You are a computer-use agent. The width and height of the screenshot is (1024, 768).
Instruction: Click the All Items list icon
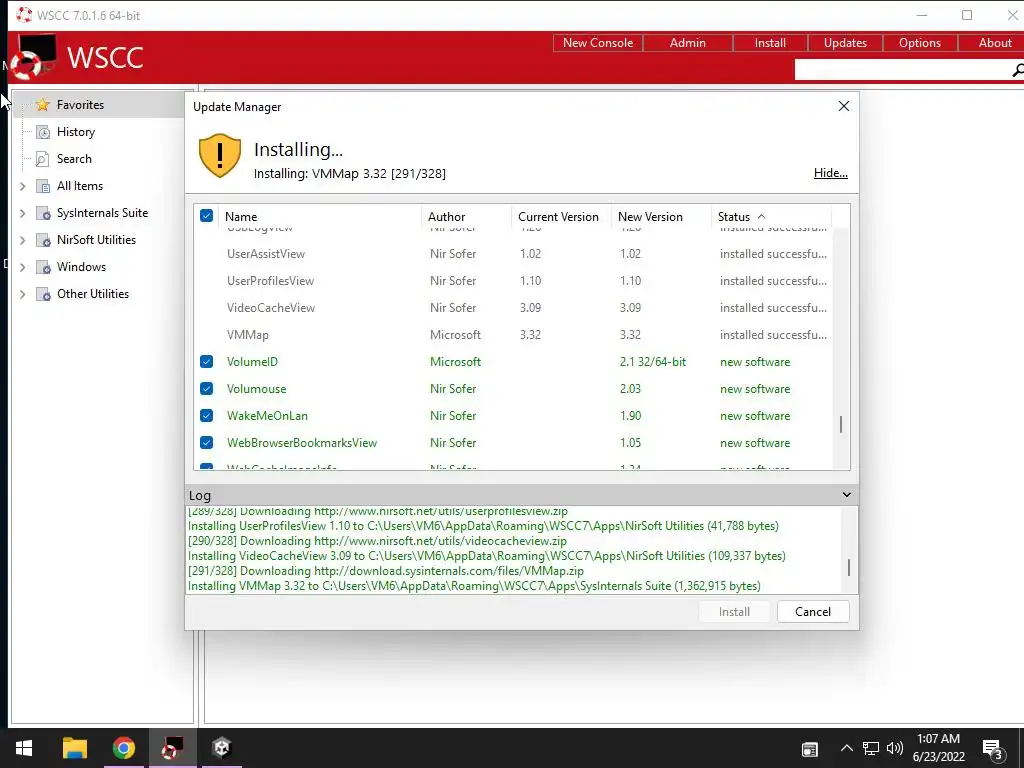coord(42,186)
